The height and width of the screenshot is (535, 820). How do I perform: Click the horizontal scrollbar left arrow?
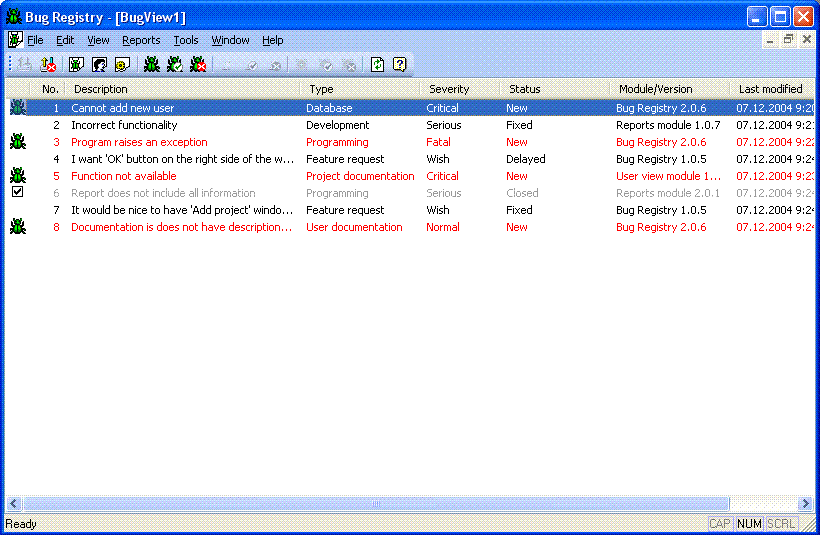14,504
